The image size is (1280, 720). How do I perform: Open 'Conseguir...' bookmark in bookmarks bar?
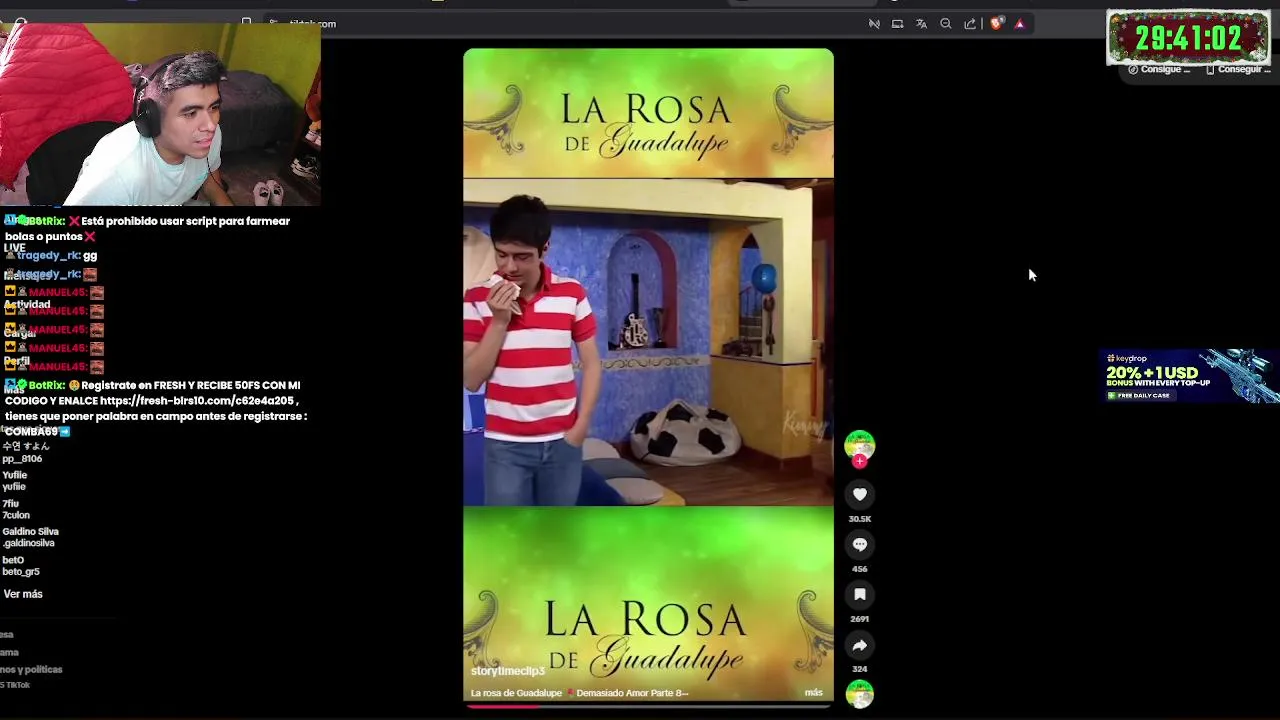click(1238, 69)
